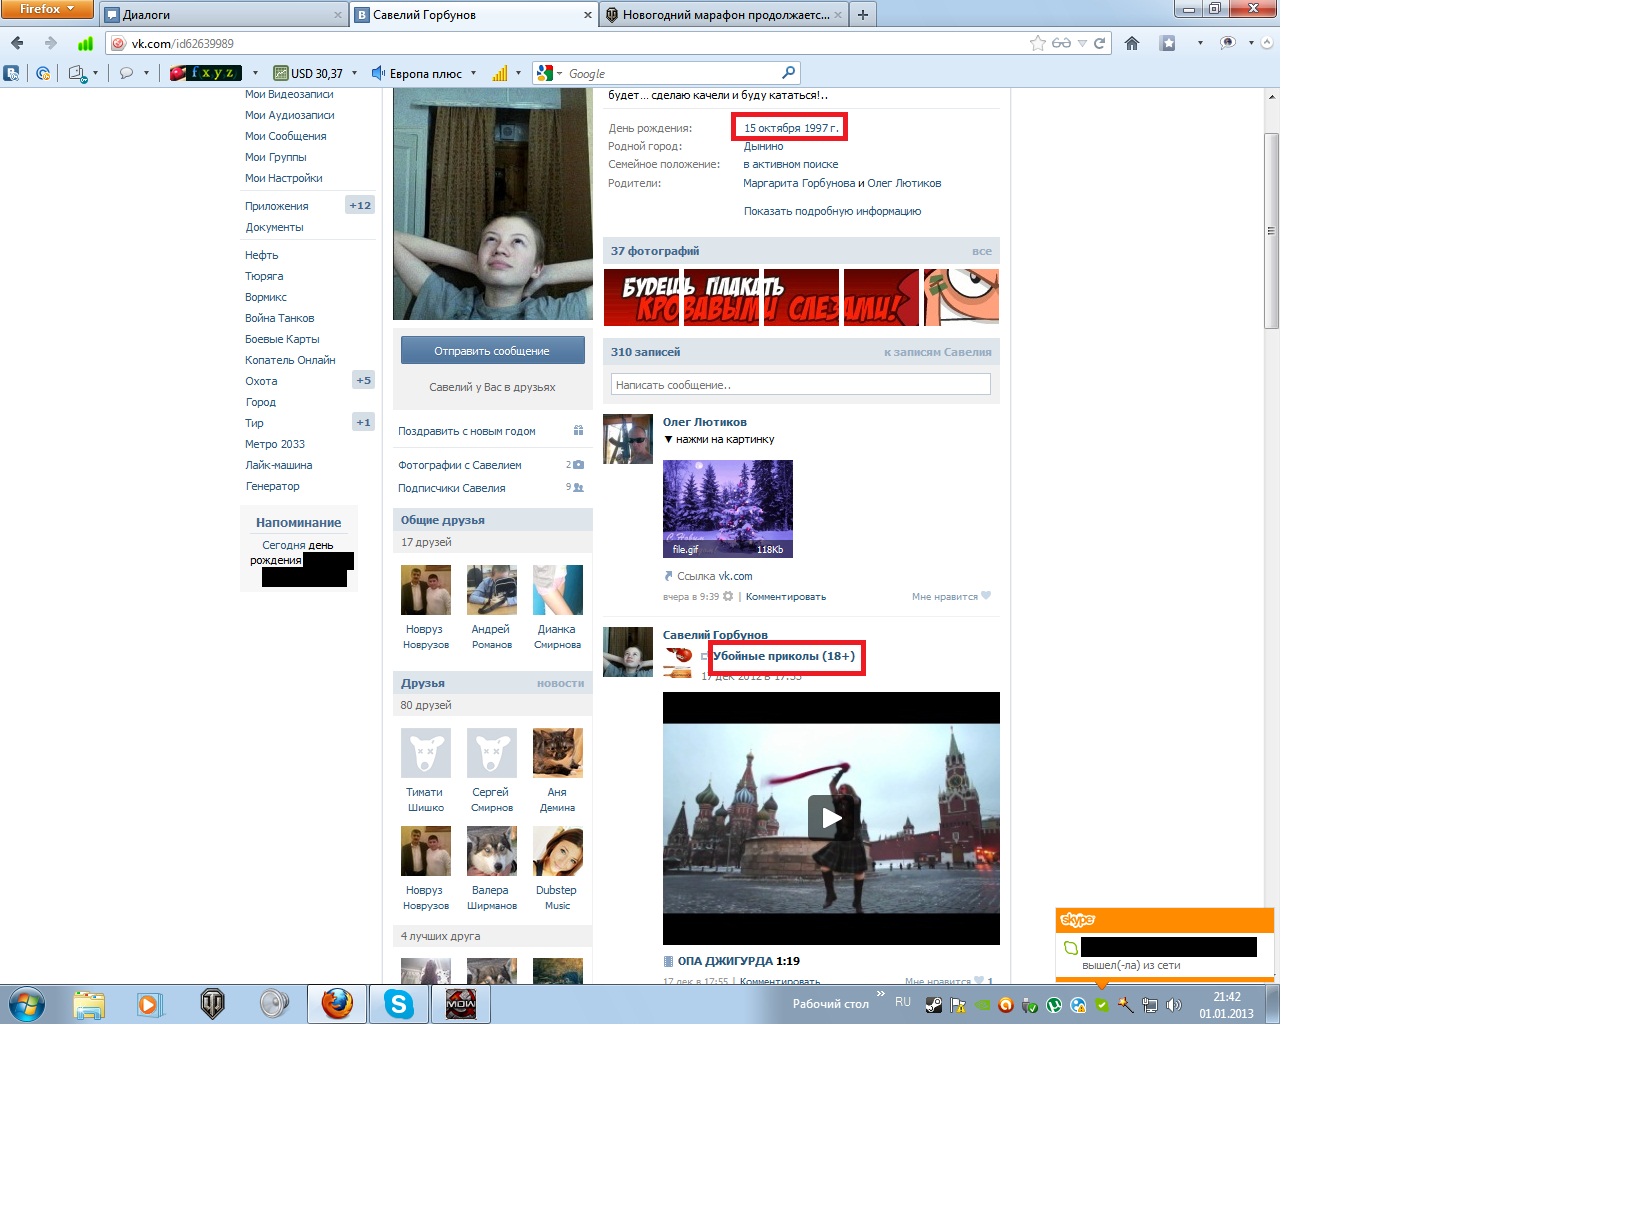
Task: Reload the page with the refresh icon
Action: click(1099, 43)
